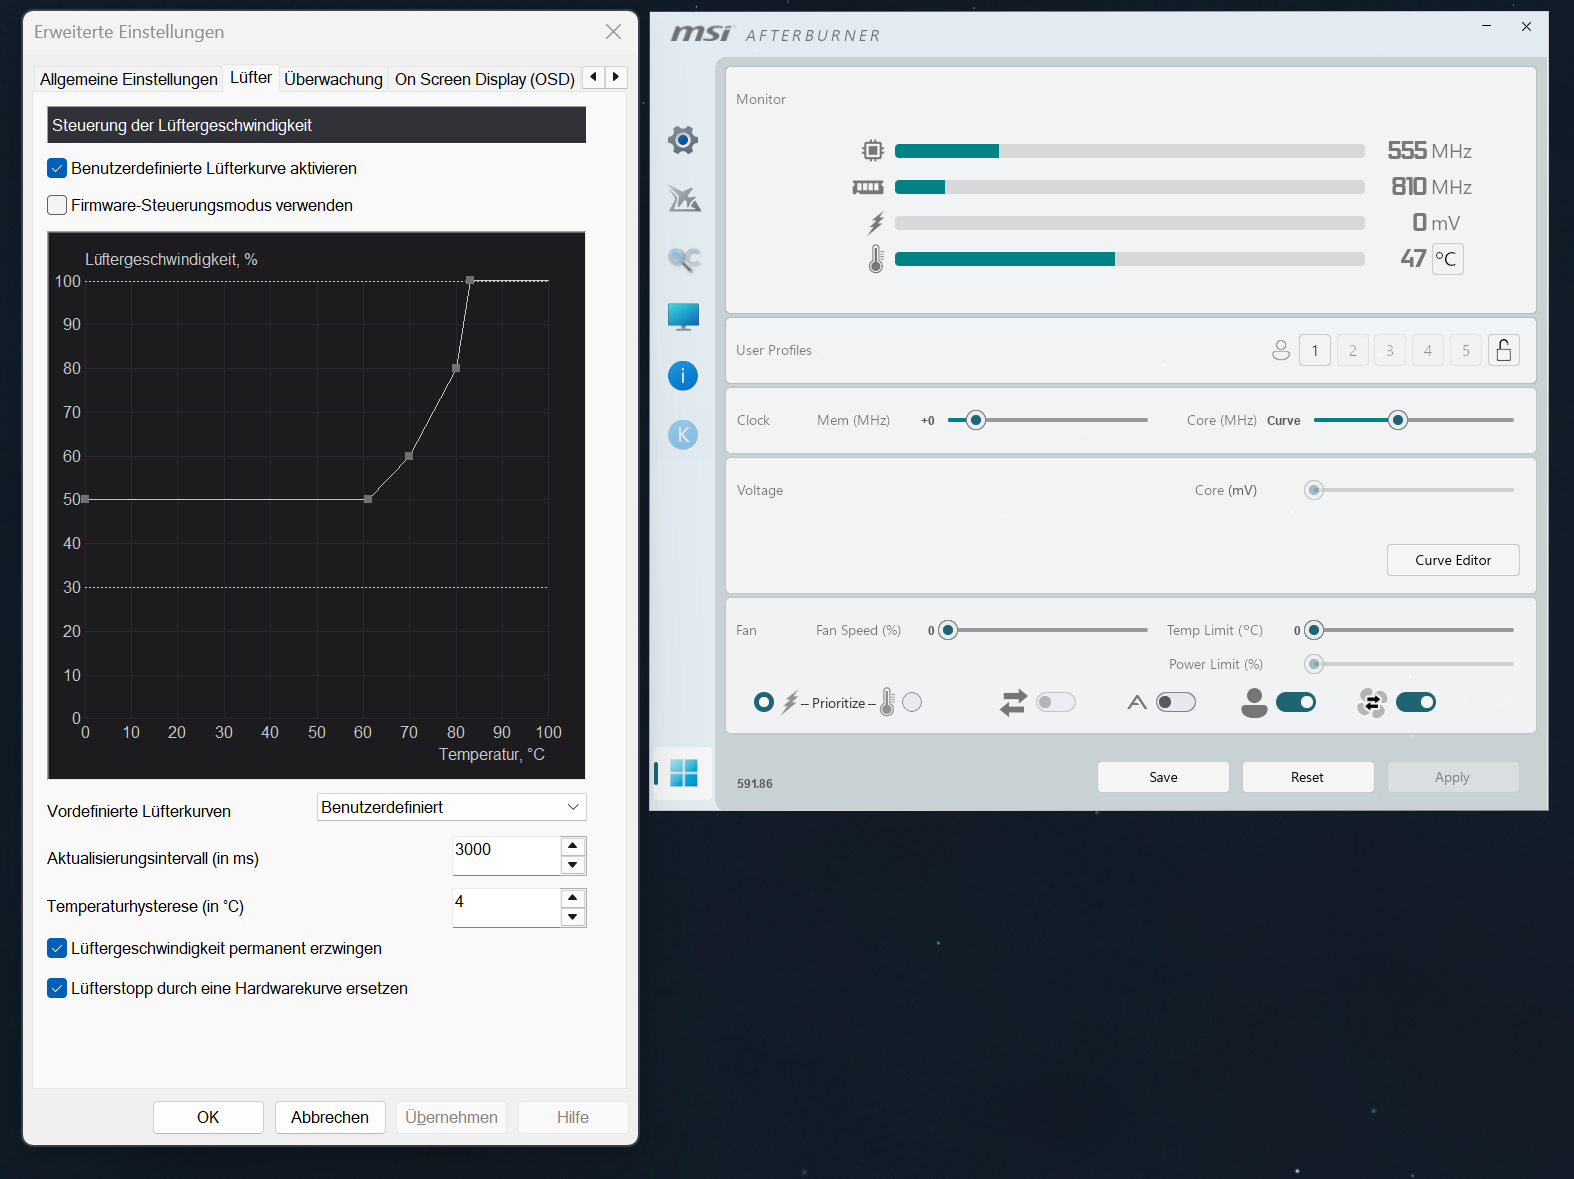Image resolution: width=1574 pixels, height=1179 pixels.
Task: Click the Windows logo startup icon in Afterburner
Action: (x=684, y=773)
